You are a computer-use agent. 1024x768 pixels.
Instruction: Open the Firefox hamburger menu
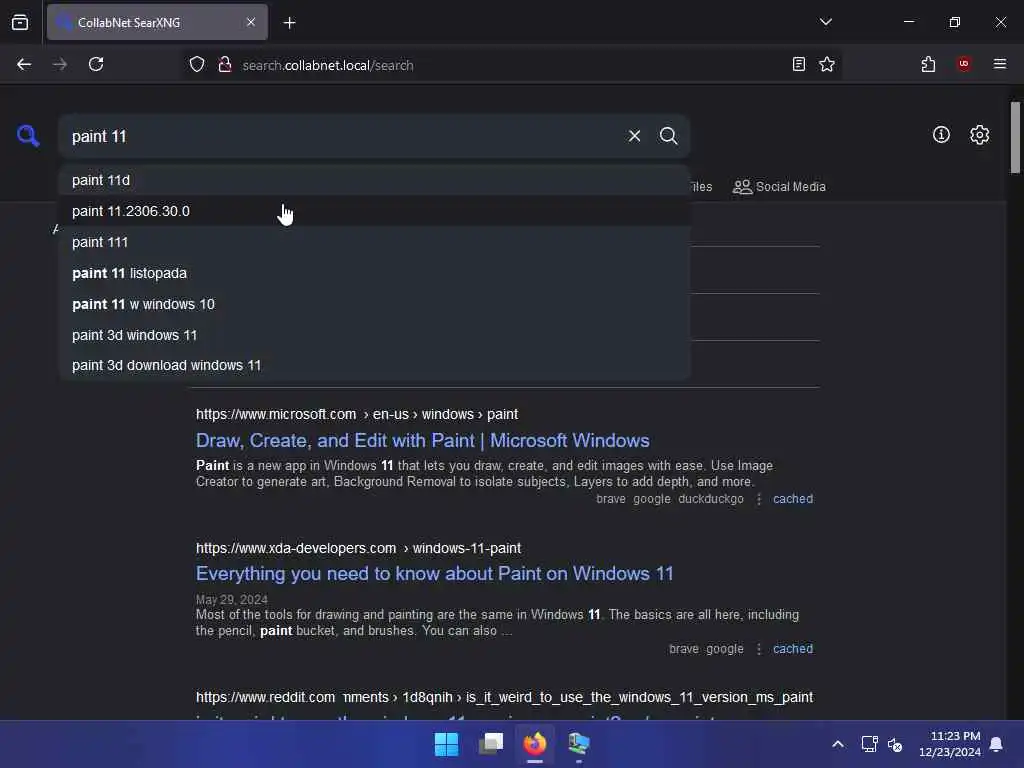(x=1000, y=64)
